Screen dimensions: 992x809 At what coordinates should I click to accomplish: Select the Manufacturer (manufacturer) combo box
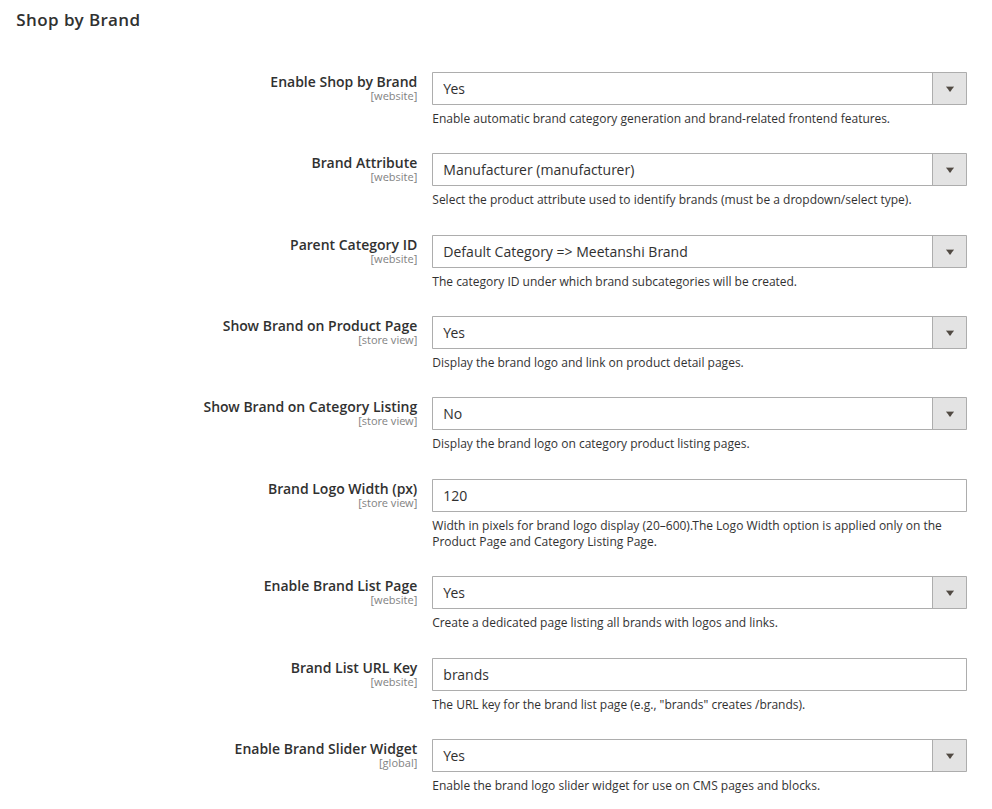click(x=699, y=170)
